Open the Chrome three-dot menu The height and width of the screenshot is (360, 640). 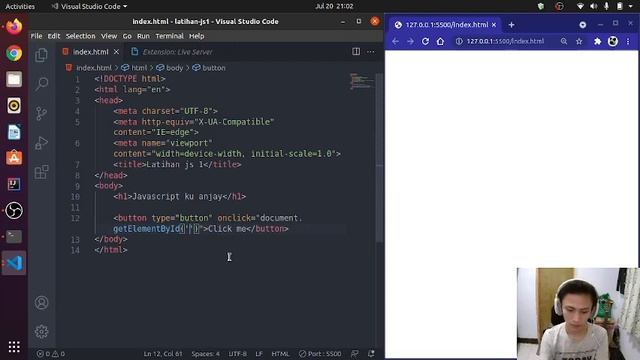(x=628, y=41)
